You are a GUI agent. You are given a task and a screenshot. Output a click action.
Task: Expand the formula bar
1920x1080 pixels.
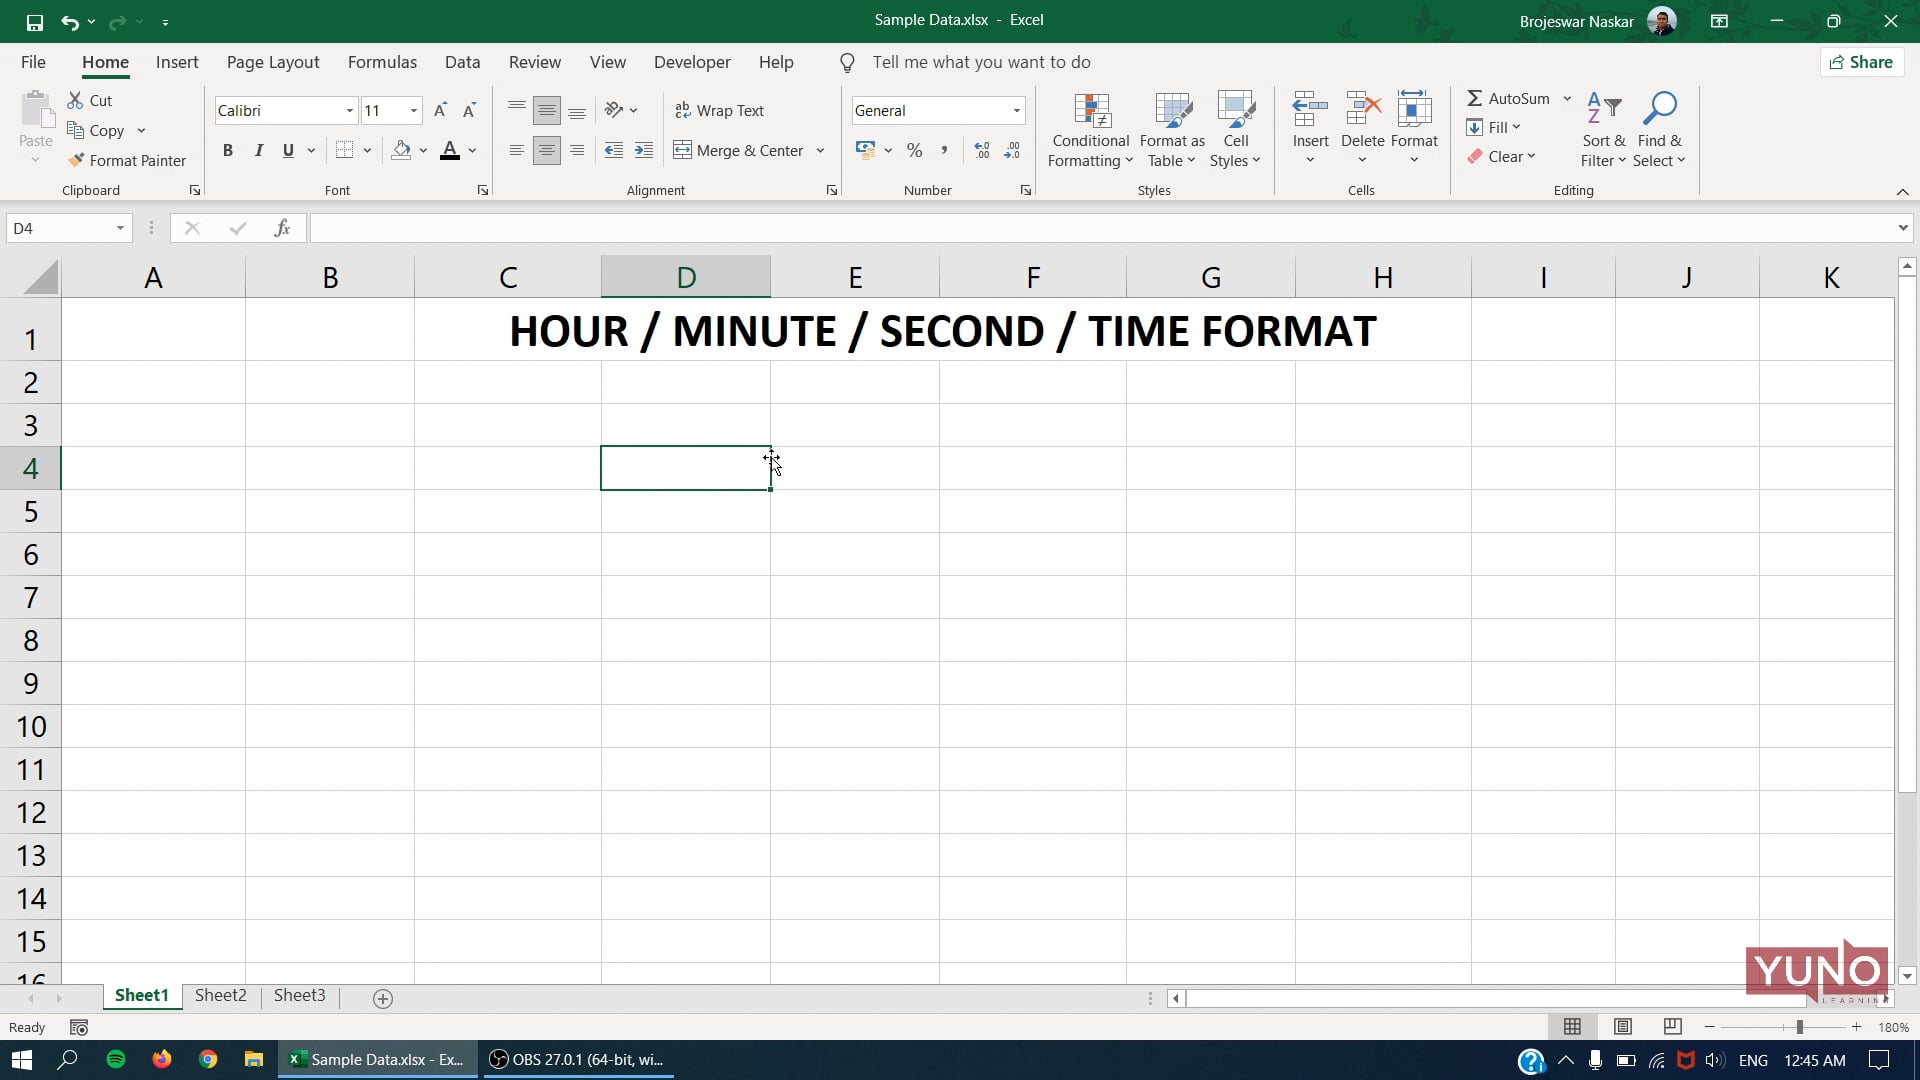pyautogui.click(x=1902, y=228)
